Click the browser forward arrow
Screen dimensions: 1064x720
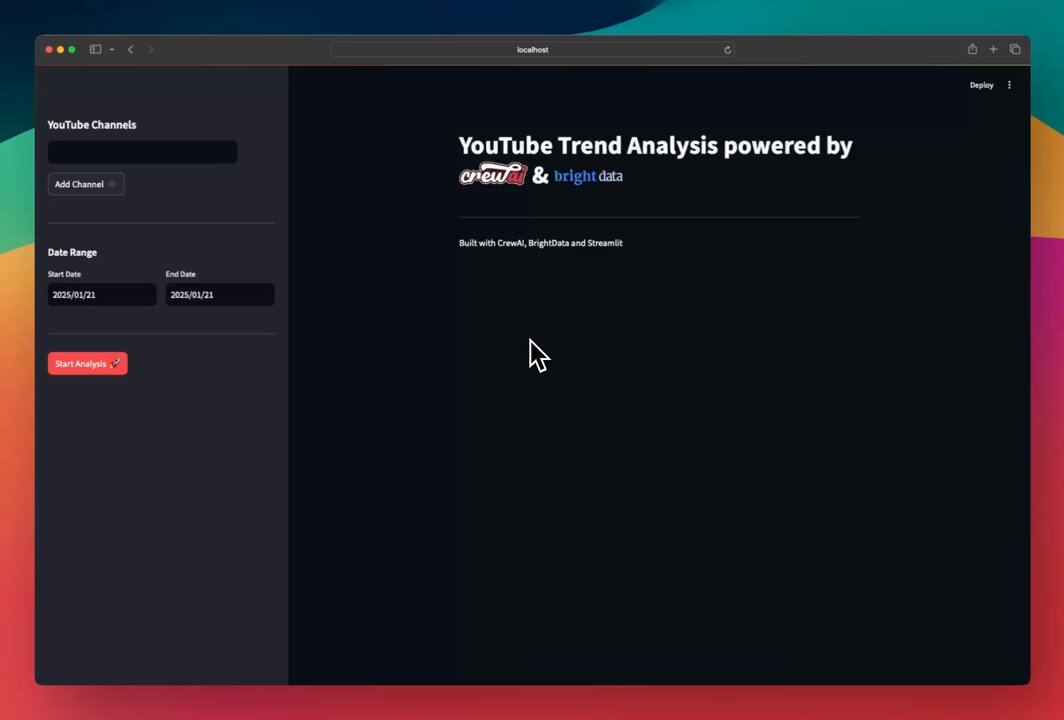[151, 50]
